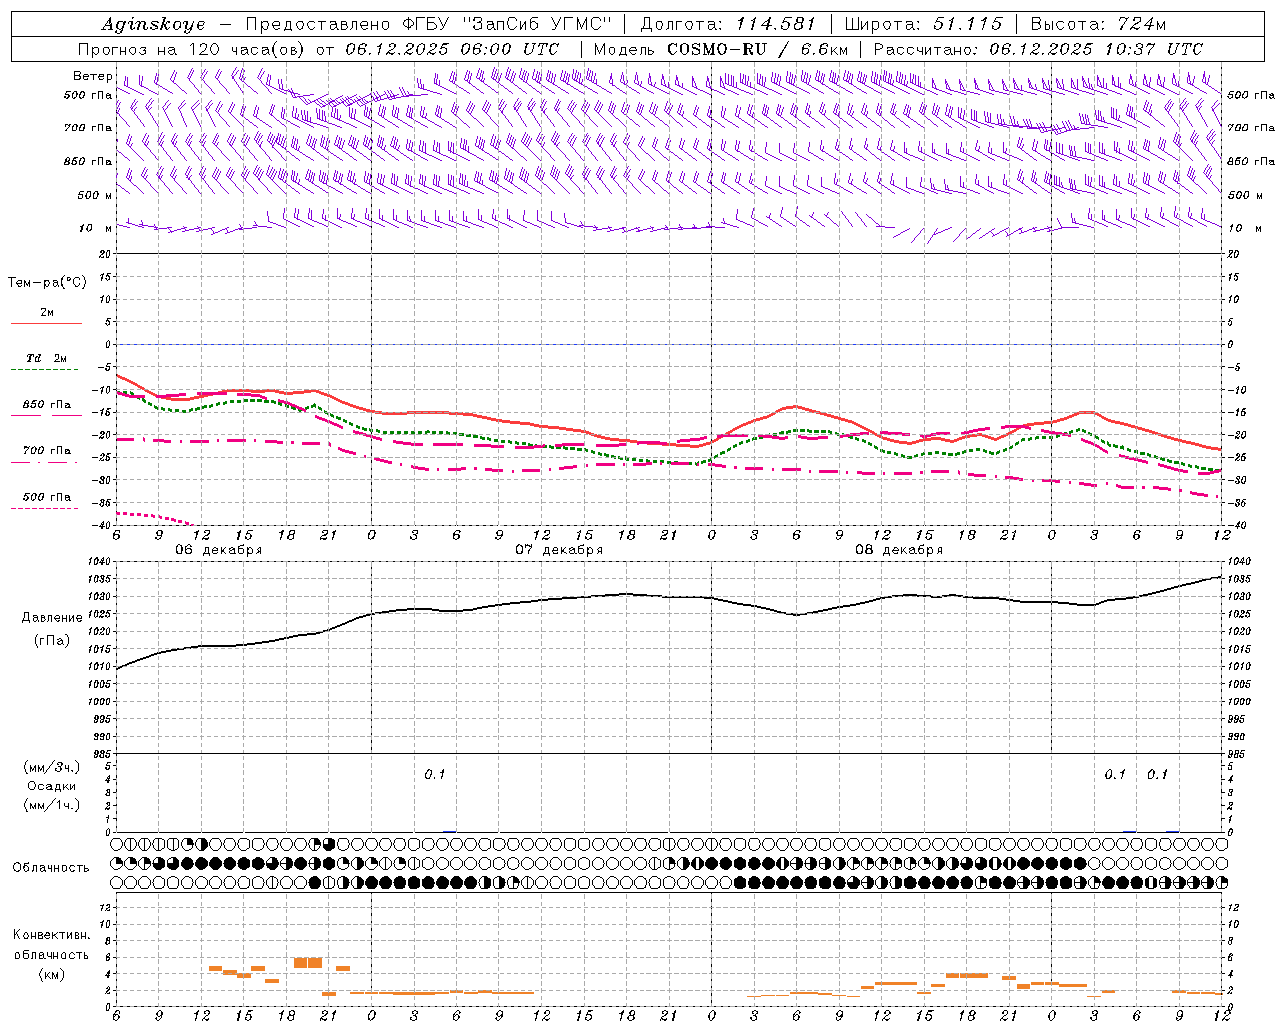Click the Конвективн. convective cloud label
The height and width of the screenshot is (1024, 1280).
(x=52, y=936)
